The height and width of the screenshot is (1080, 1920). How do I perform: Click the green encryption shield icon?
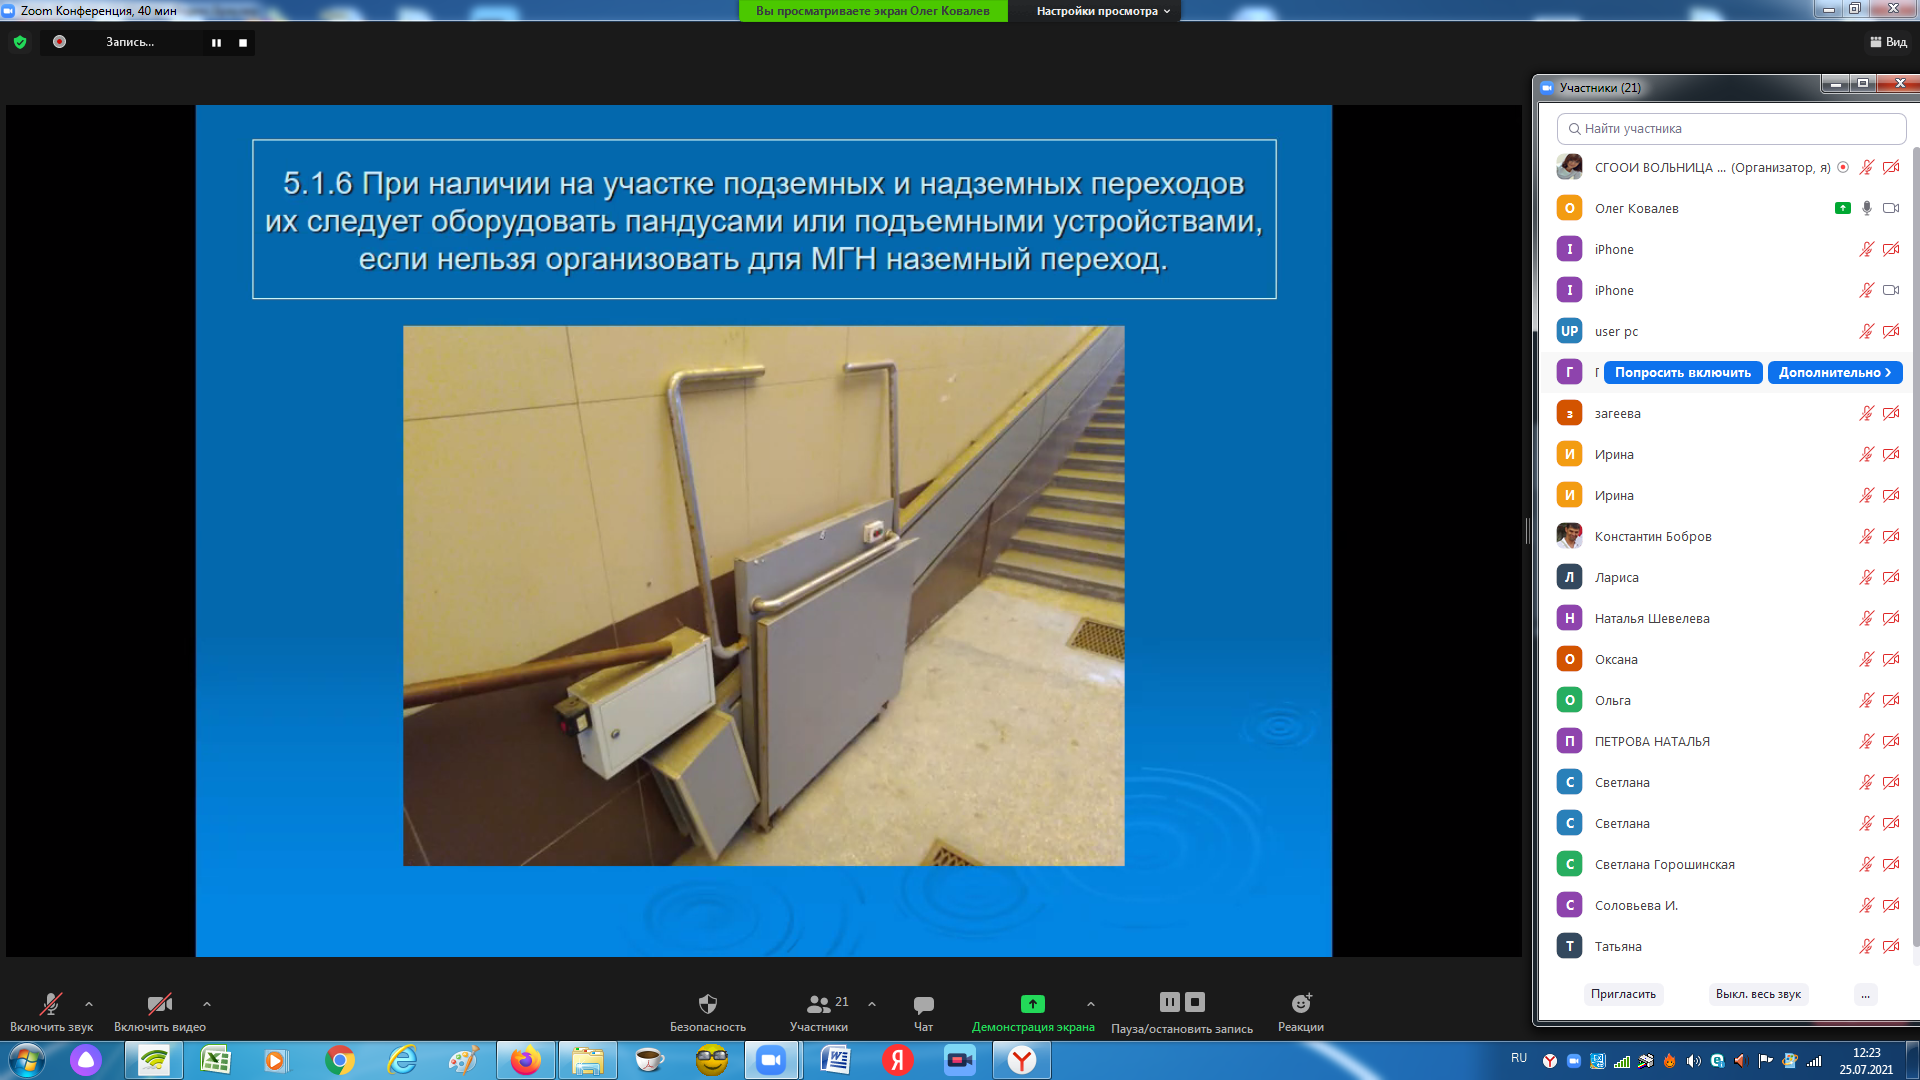20,42
